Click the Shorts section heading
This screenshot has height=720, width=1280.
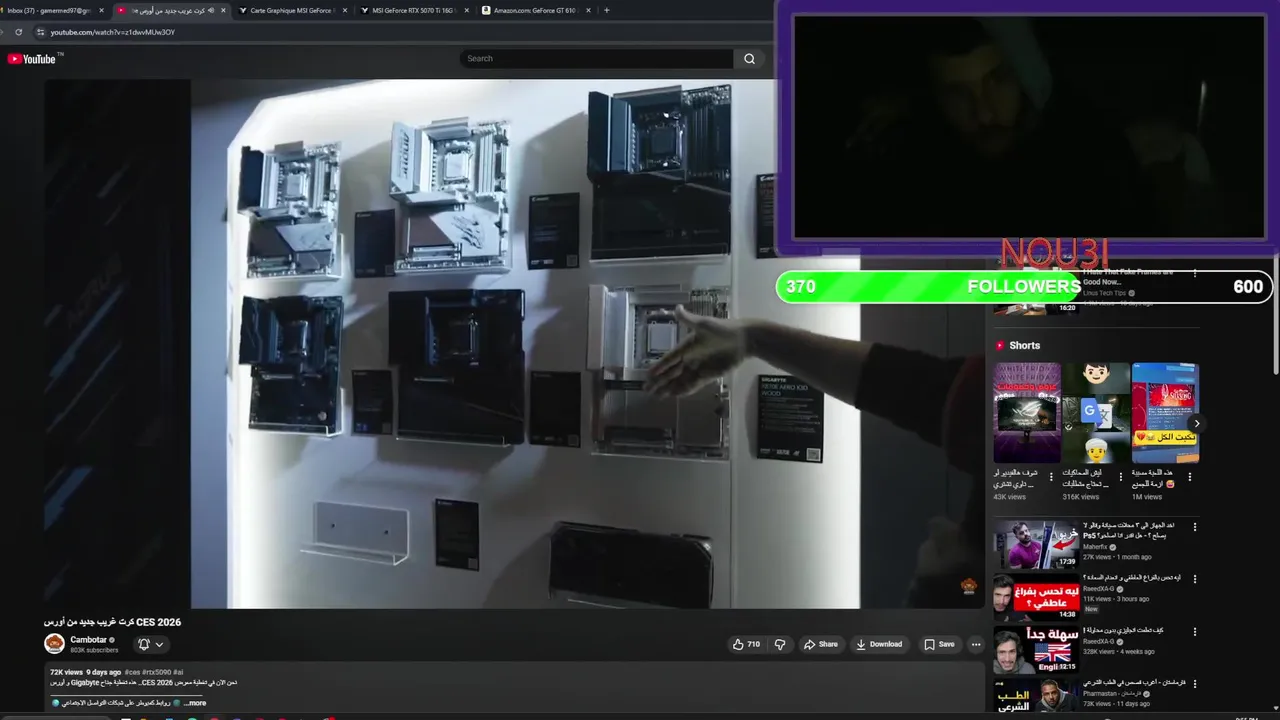click(x=1024, y=346)
